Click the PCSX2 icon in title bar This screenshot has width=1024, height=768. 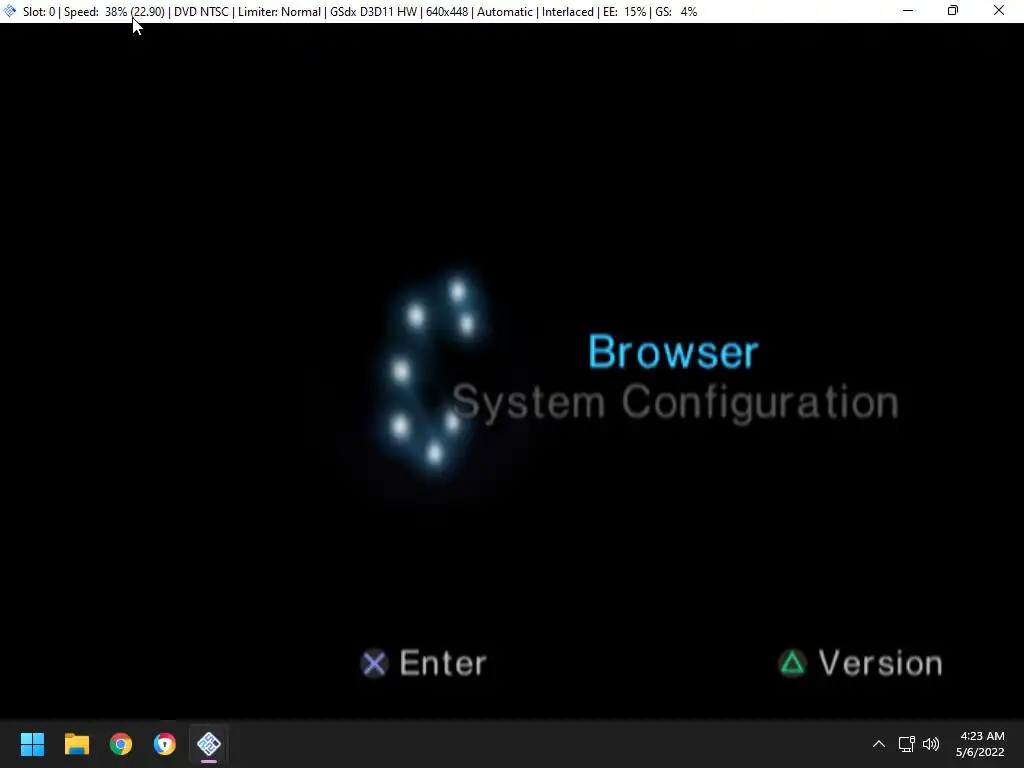point(10,11)
